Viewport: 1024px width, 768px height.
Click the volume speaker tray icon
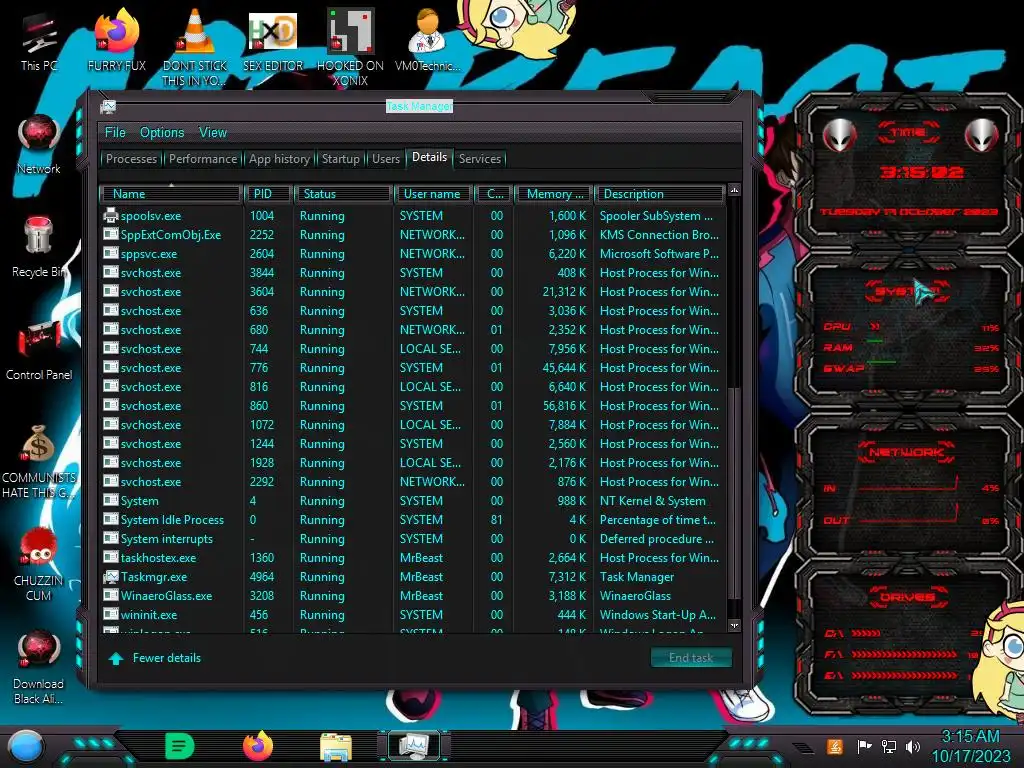click(x=912, y=746)
